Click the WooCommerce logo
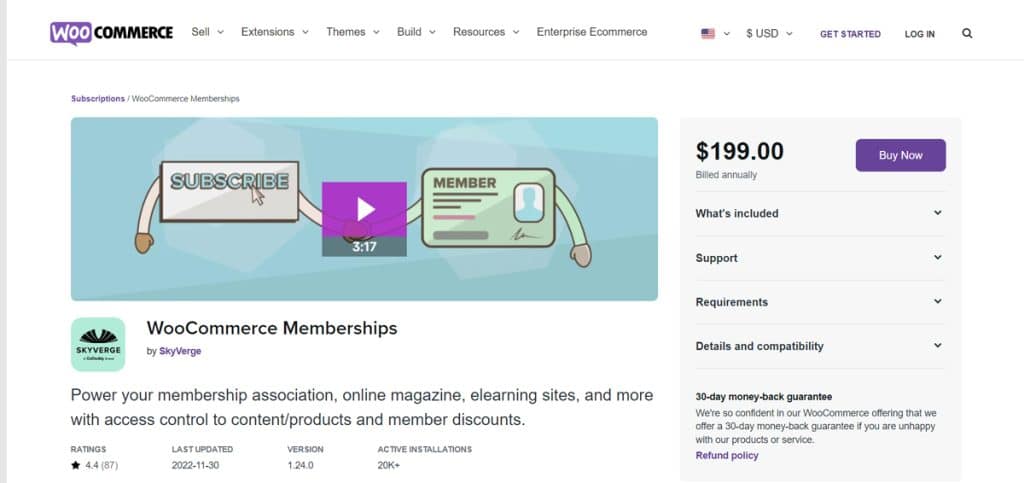 [x=111, y=33]
